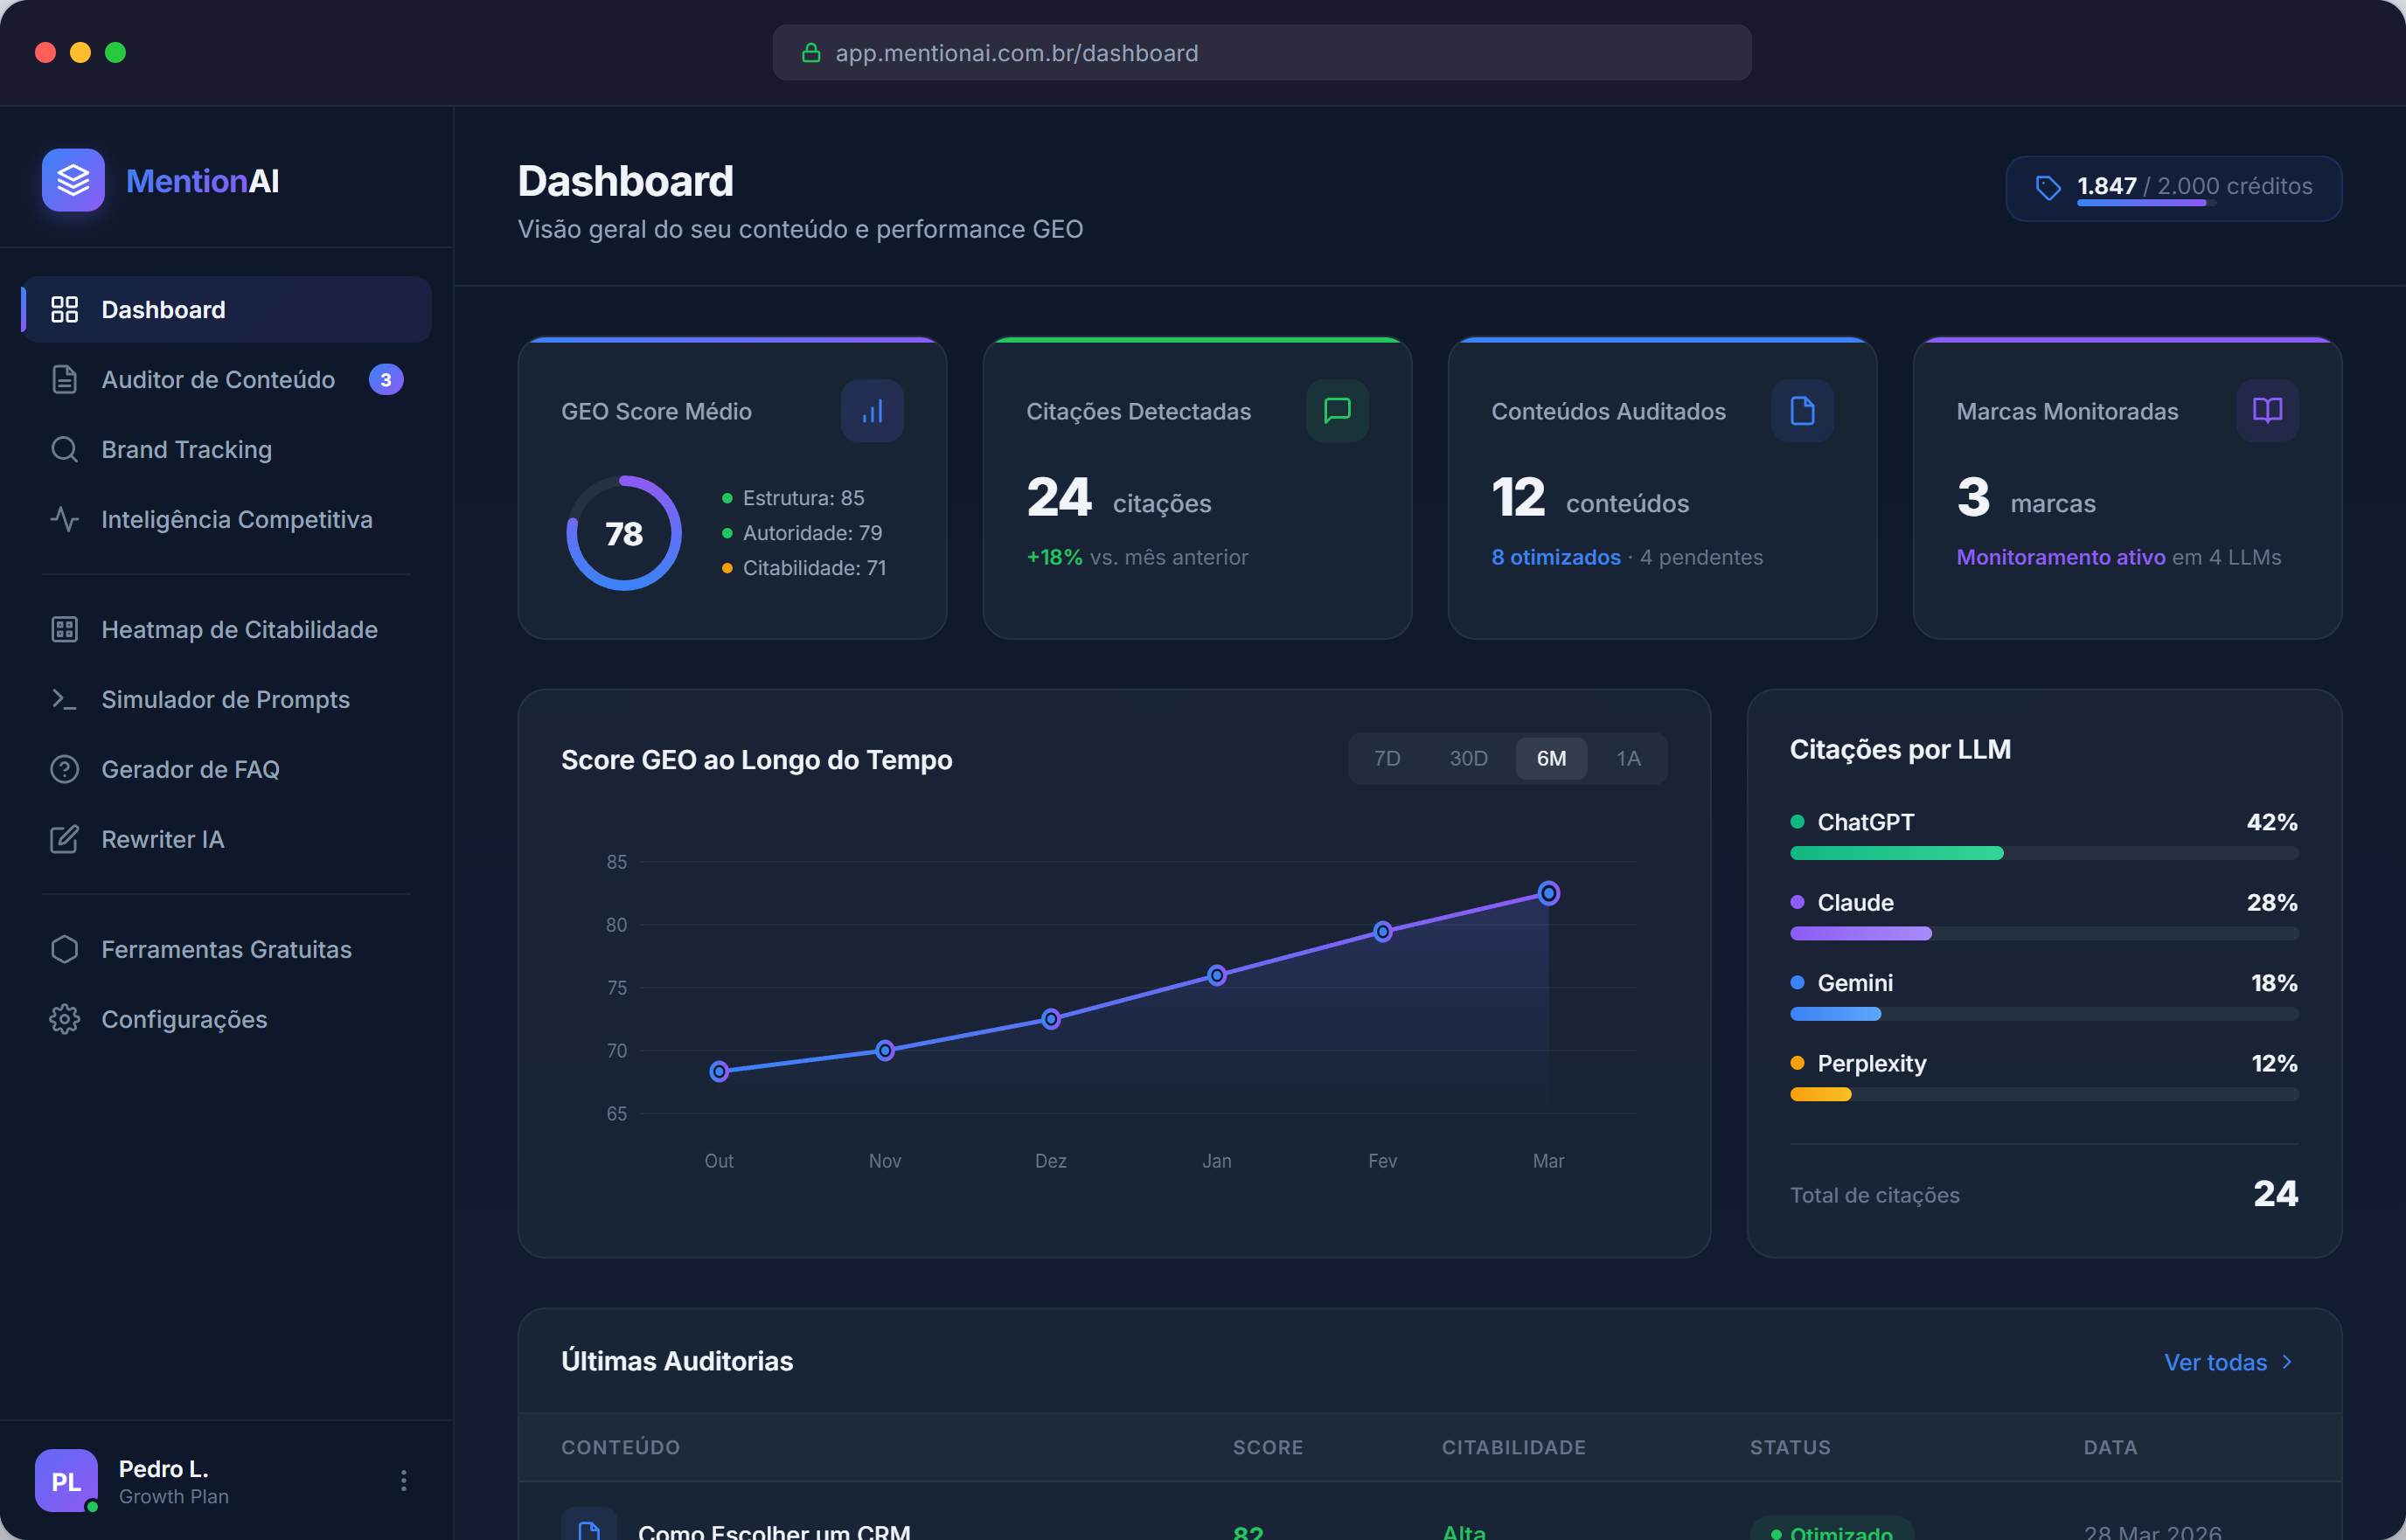The height and width of the screenshot is (1540, 2406).
Task: Select the 1A time period option
Action: [x=1629, y=758]
